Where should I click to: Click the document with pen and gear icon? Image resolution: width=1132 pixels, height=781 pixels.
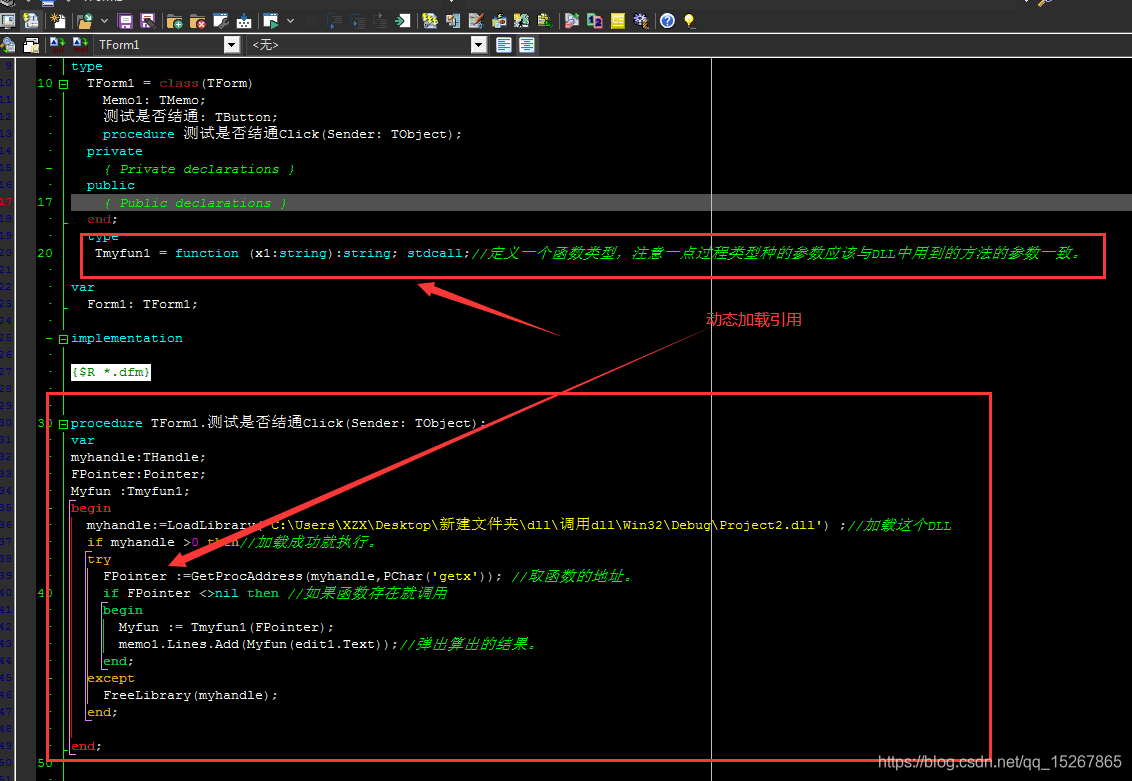476,21
